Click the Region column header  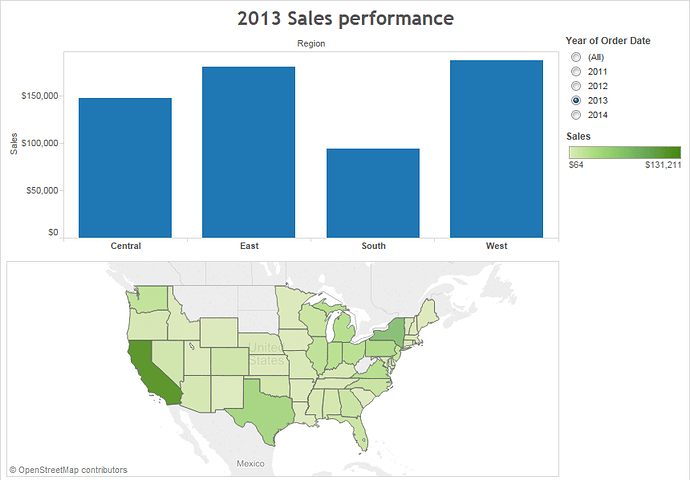tap(311, 44)
